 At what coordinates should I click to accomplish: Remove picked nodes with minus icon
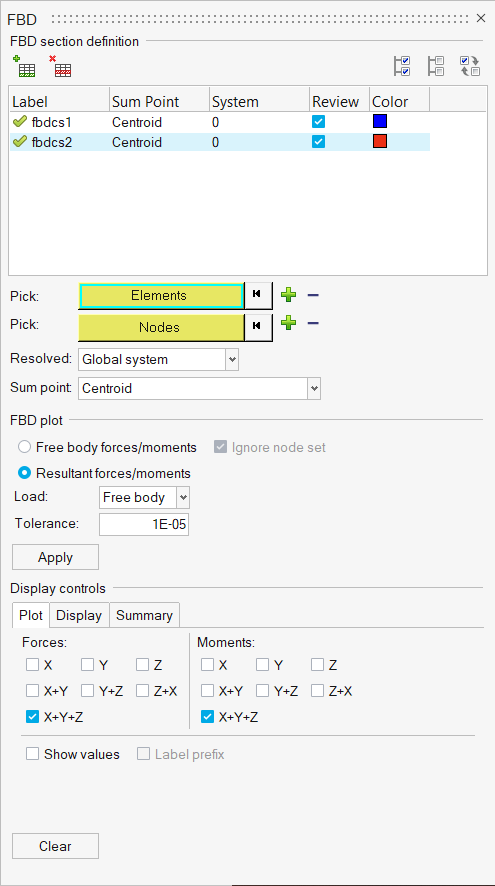click(x=313, y=323)
